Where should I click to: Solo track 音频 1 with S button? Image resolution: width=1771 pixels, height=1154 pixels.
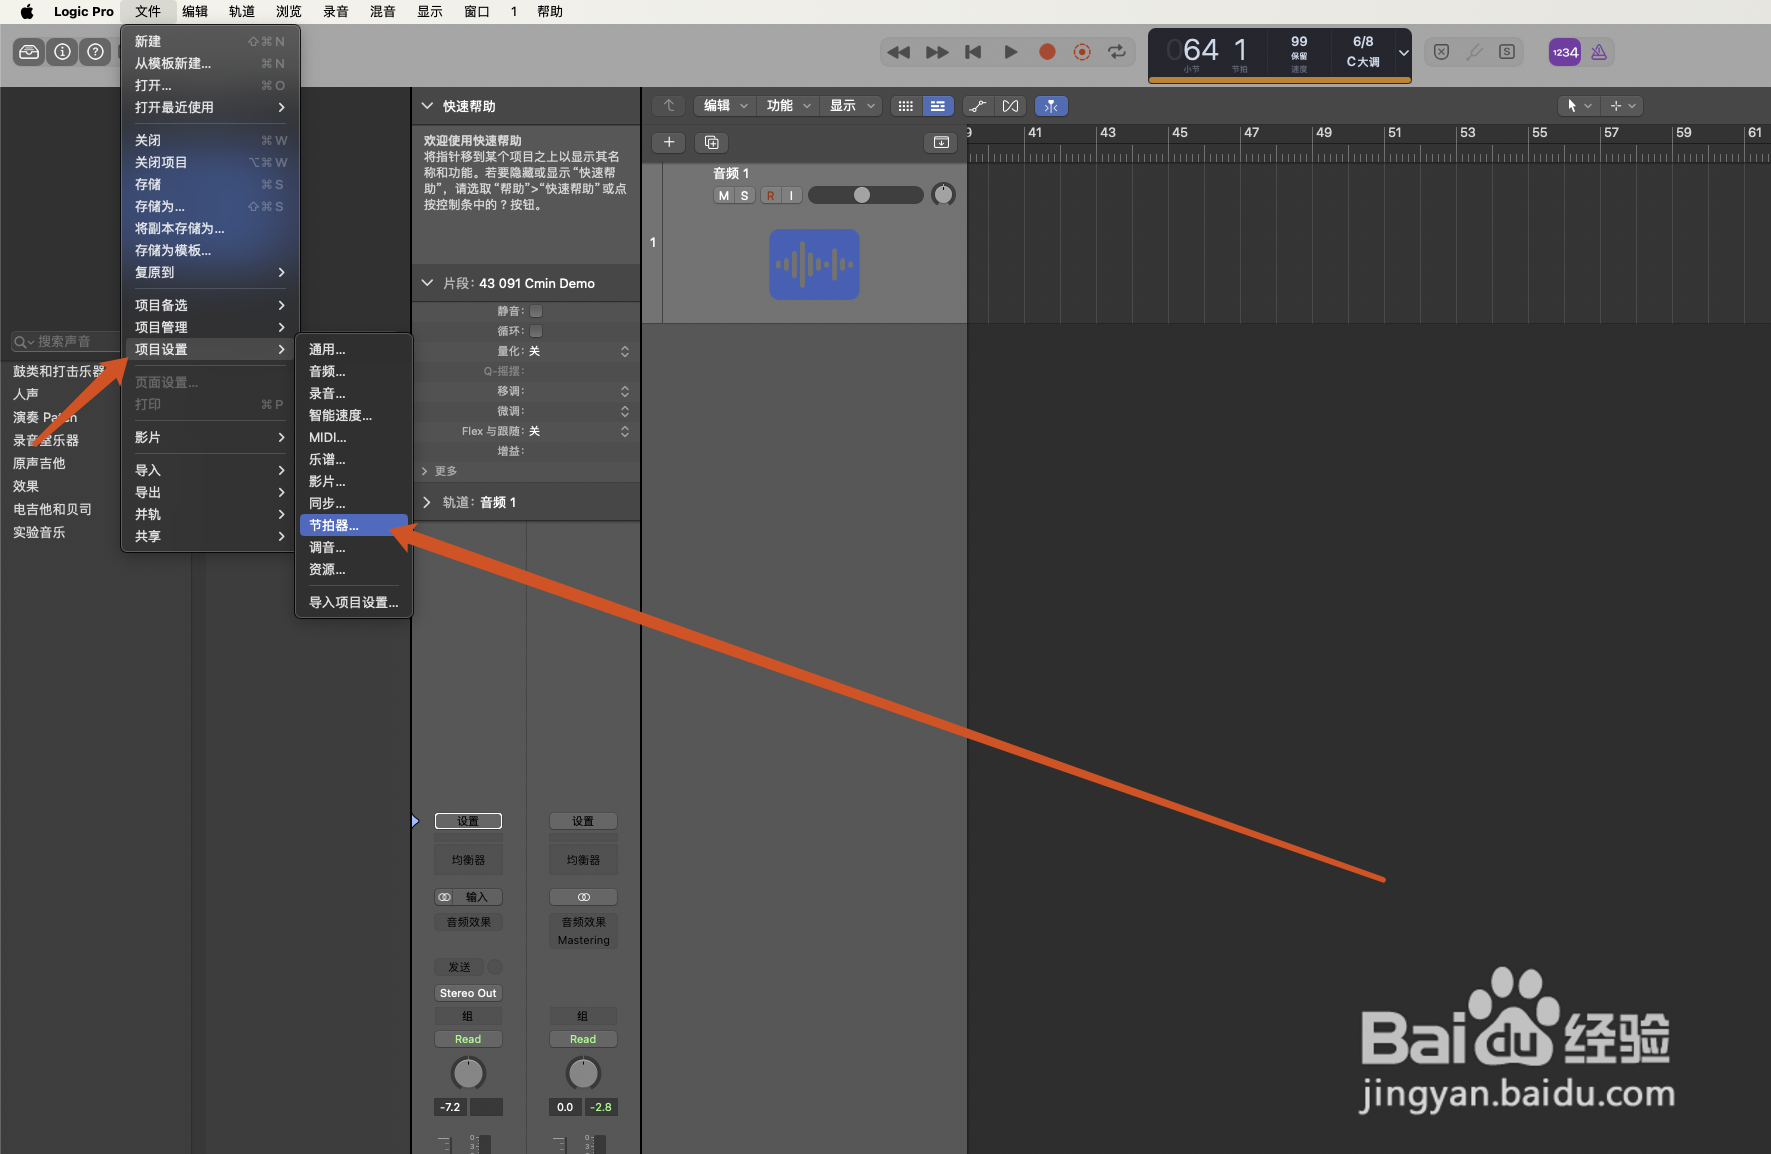pos(744,196)
